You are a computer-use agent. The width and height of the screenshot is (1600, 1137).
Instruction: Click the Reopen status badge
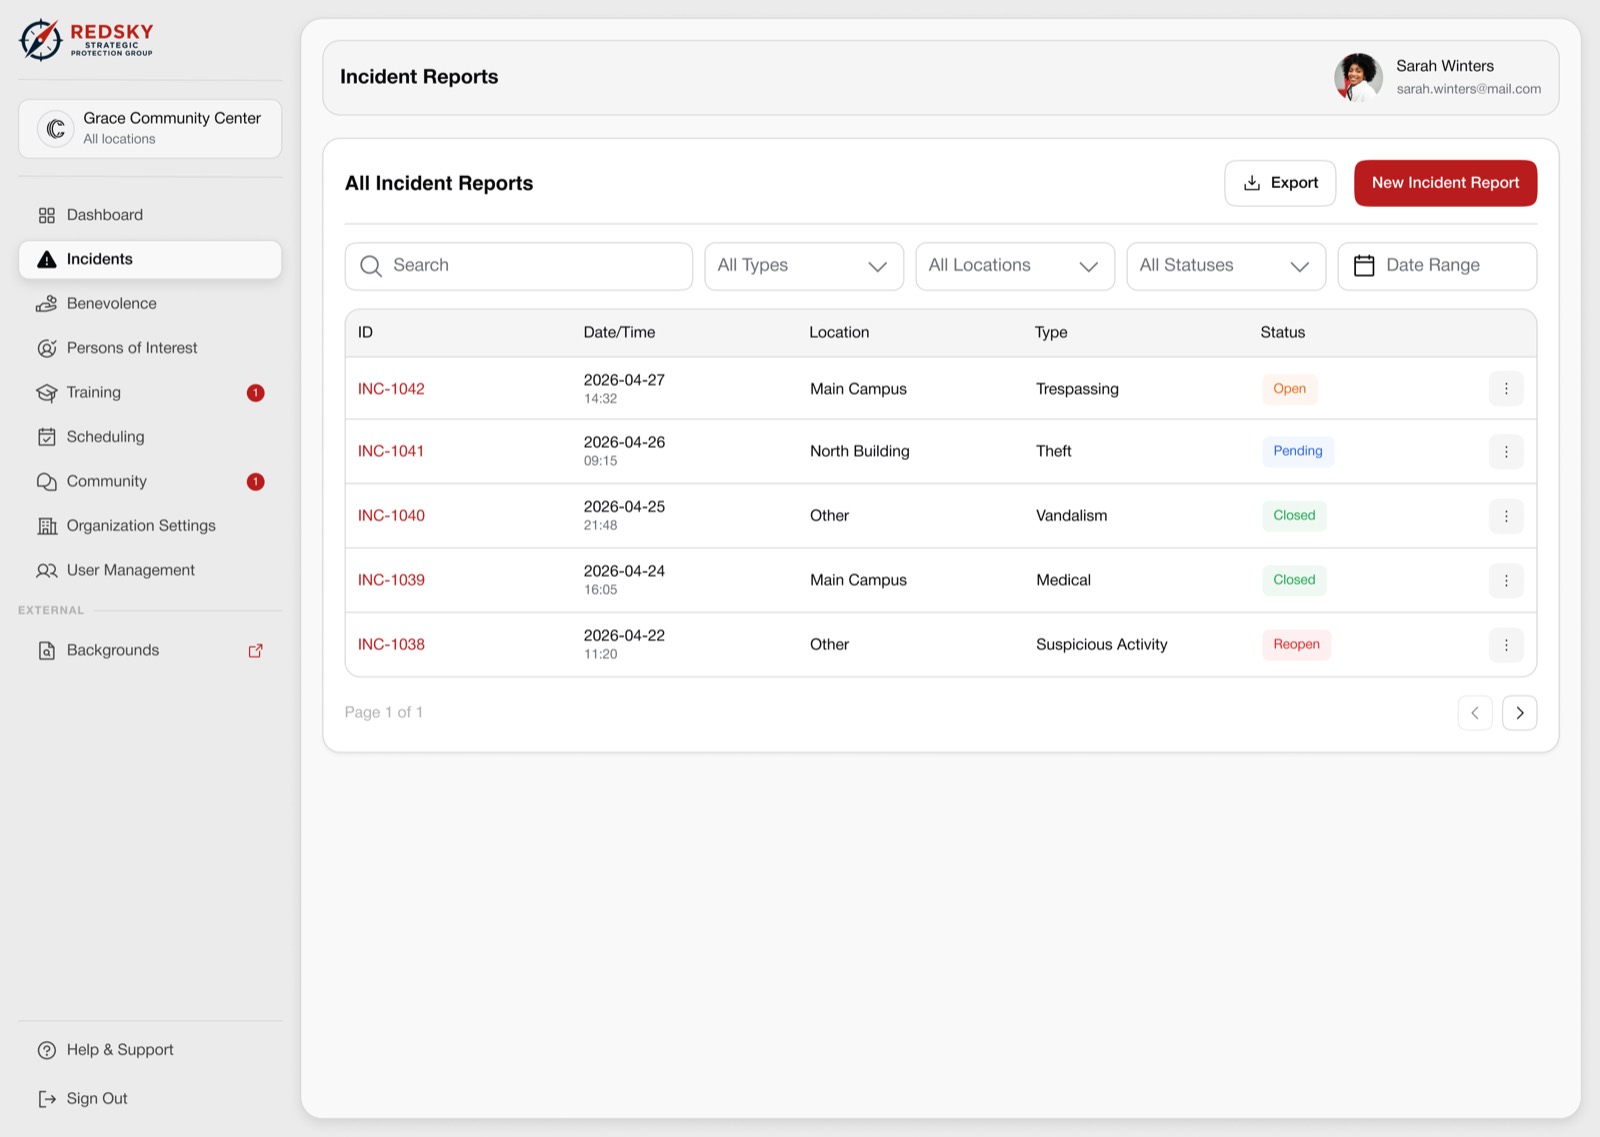[1296, 645]
